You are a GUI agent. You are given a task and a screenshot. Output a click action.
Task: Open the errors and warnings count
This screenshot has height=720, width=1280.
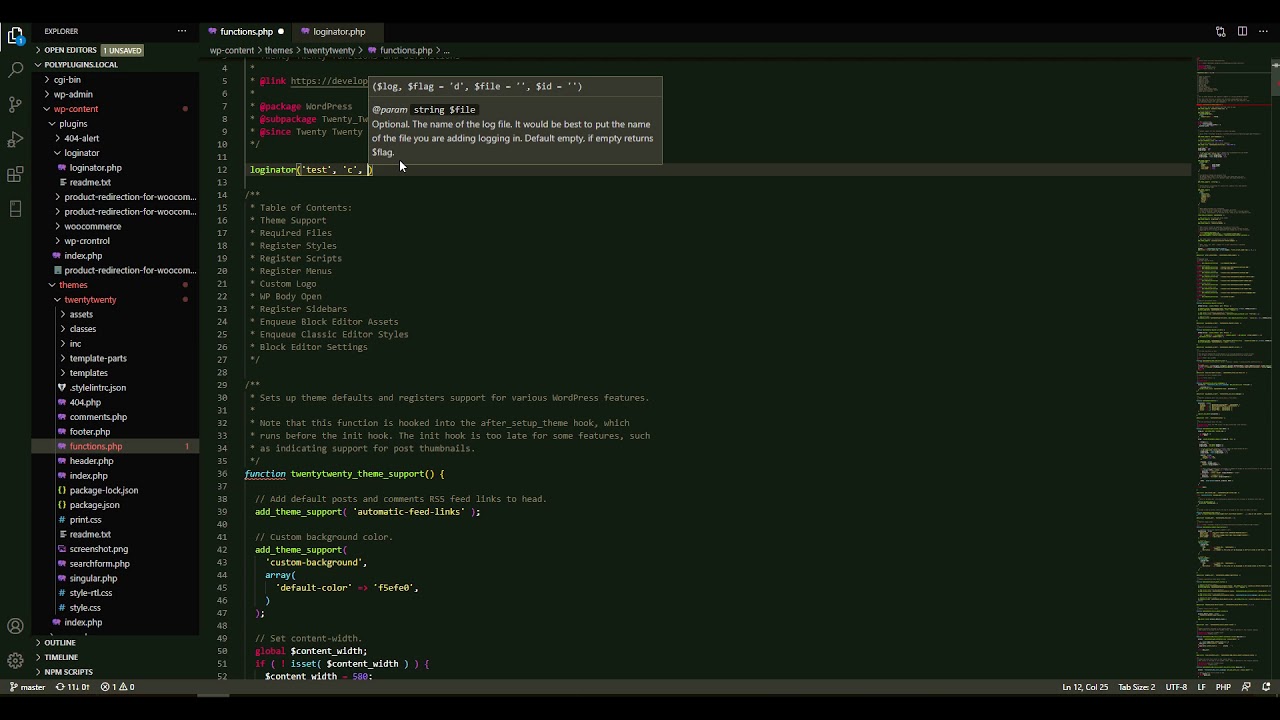click(117, 687)
